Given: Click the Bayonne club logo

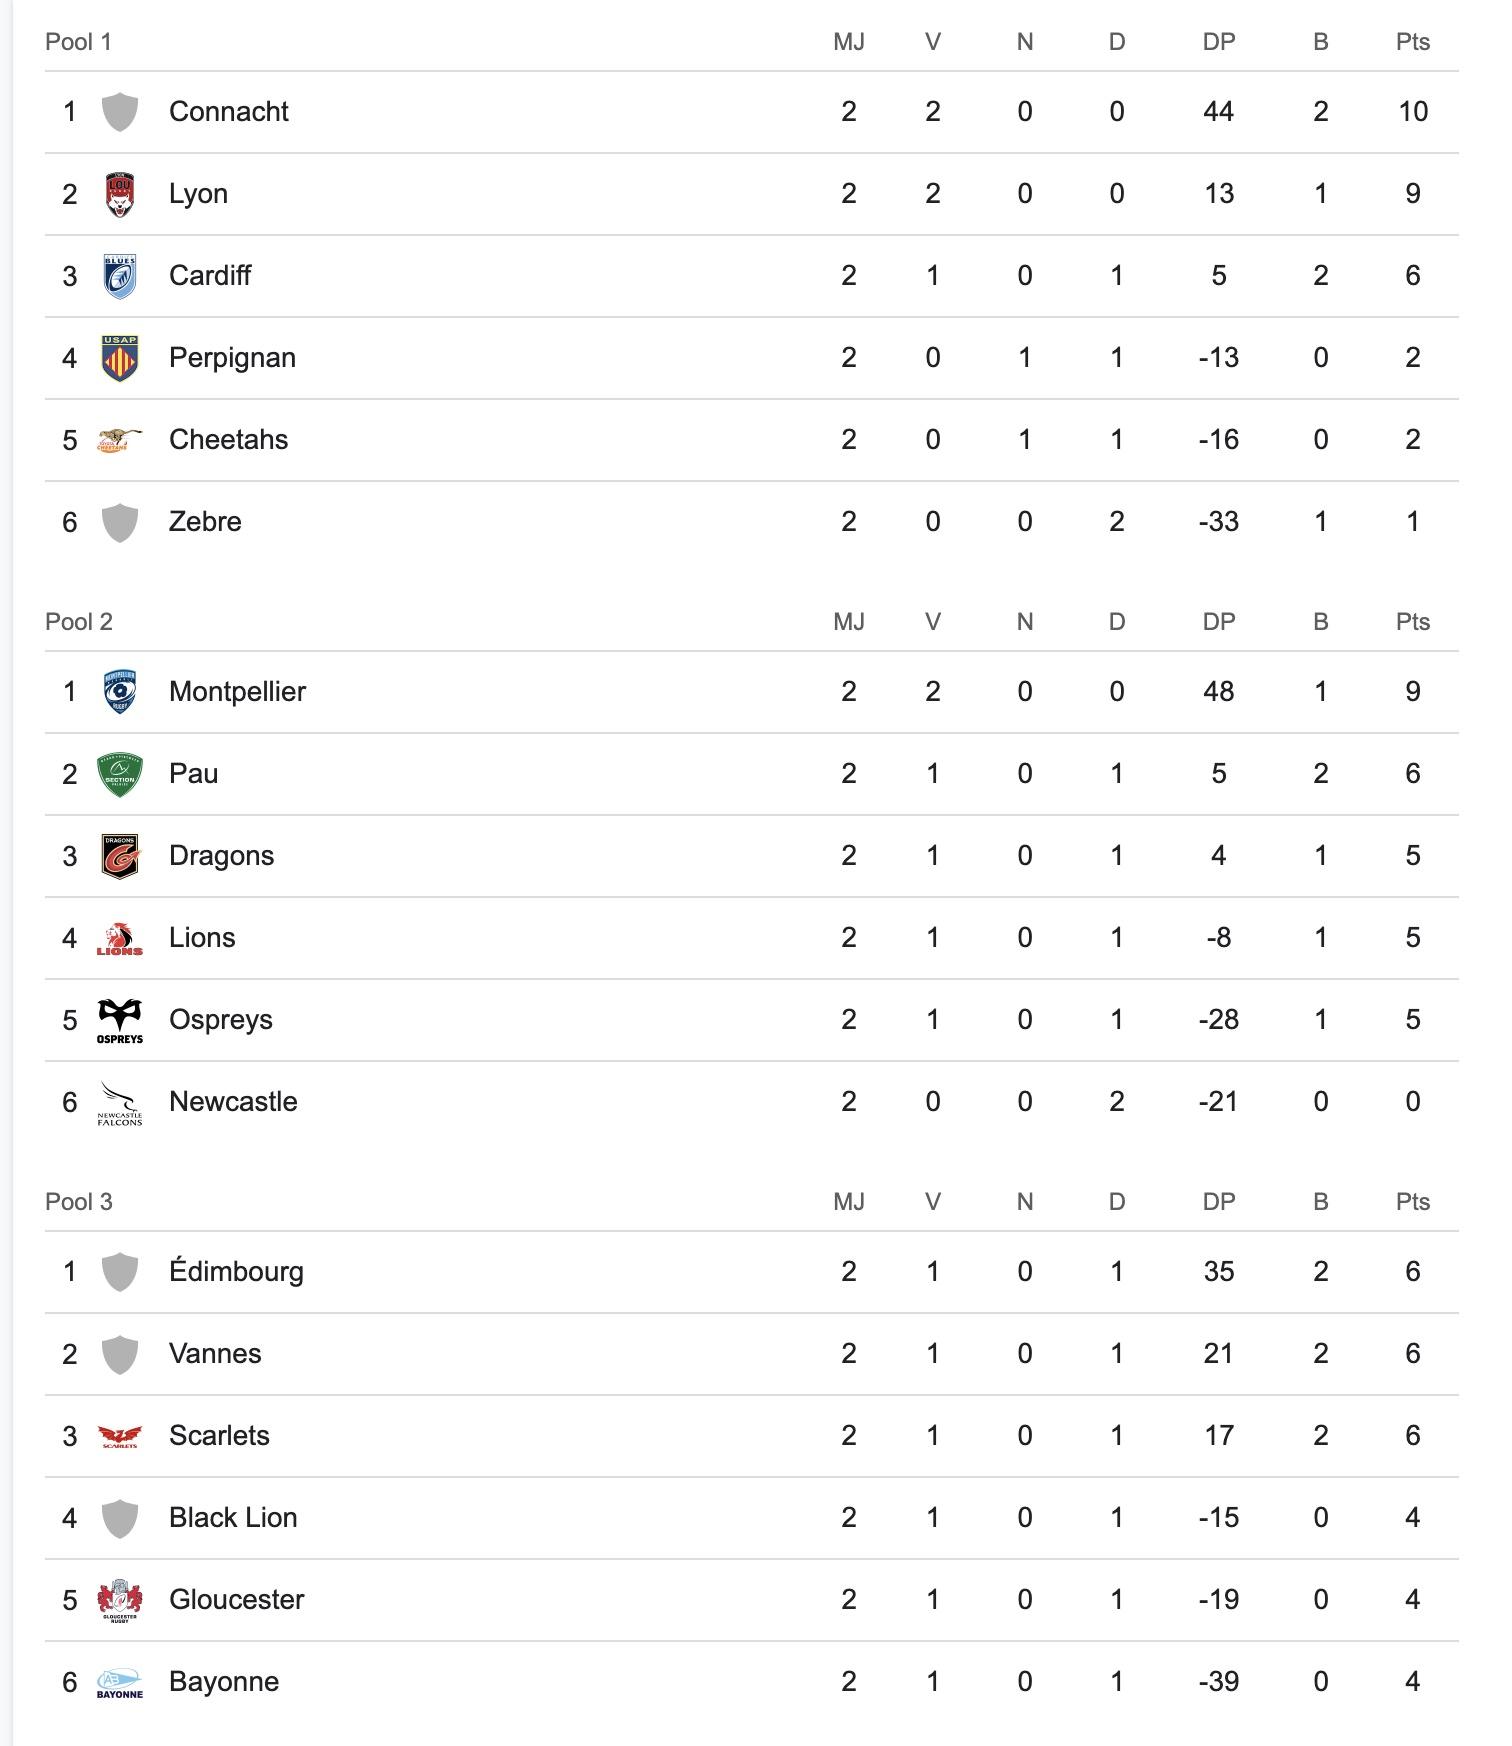Looking at the screenshot, I should (x=120, y=1682).
